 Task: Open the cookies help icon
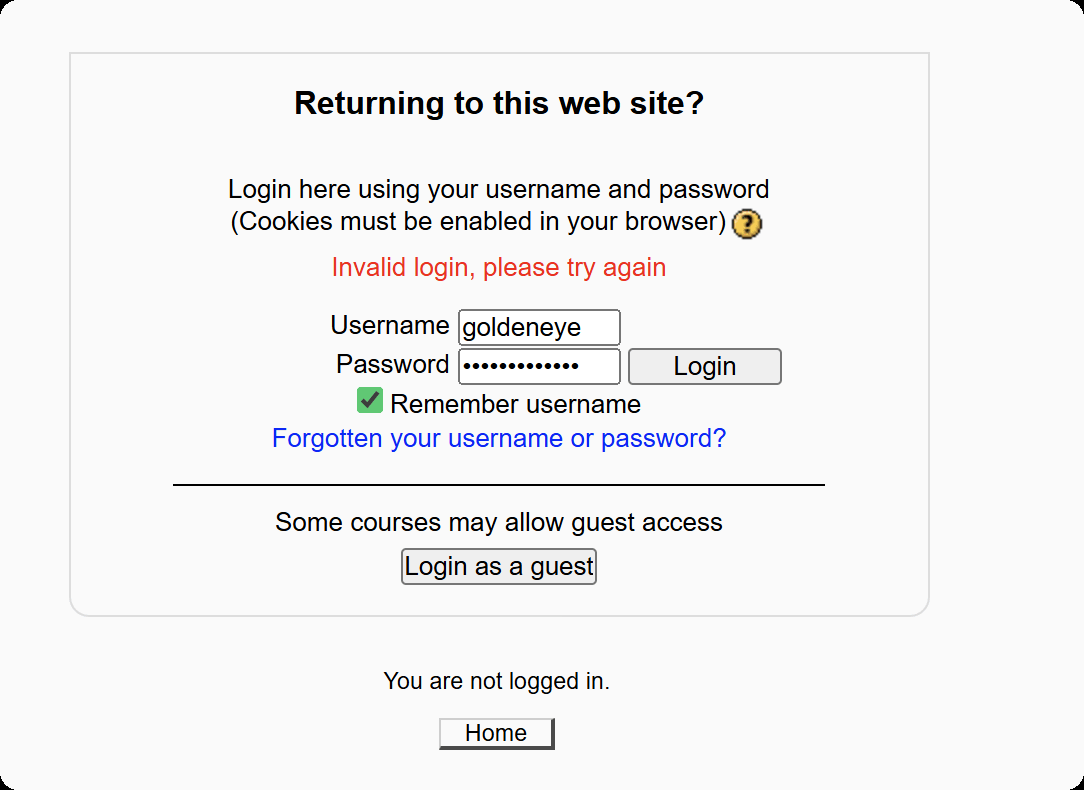click(x=746, y=224)
